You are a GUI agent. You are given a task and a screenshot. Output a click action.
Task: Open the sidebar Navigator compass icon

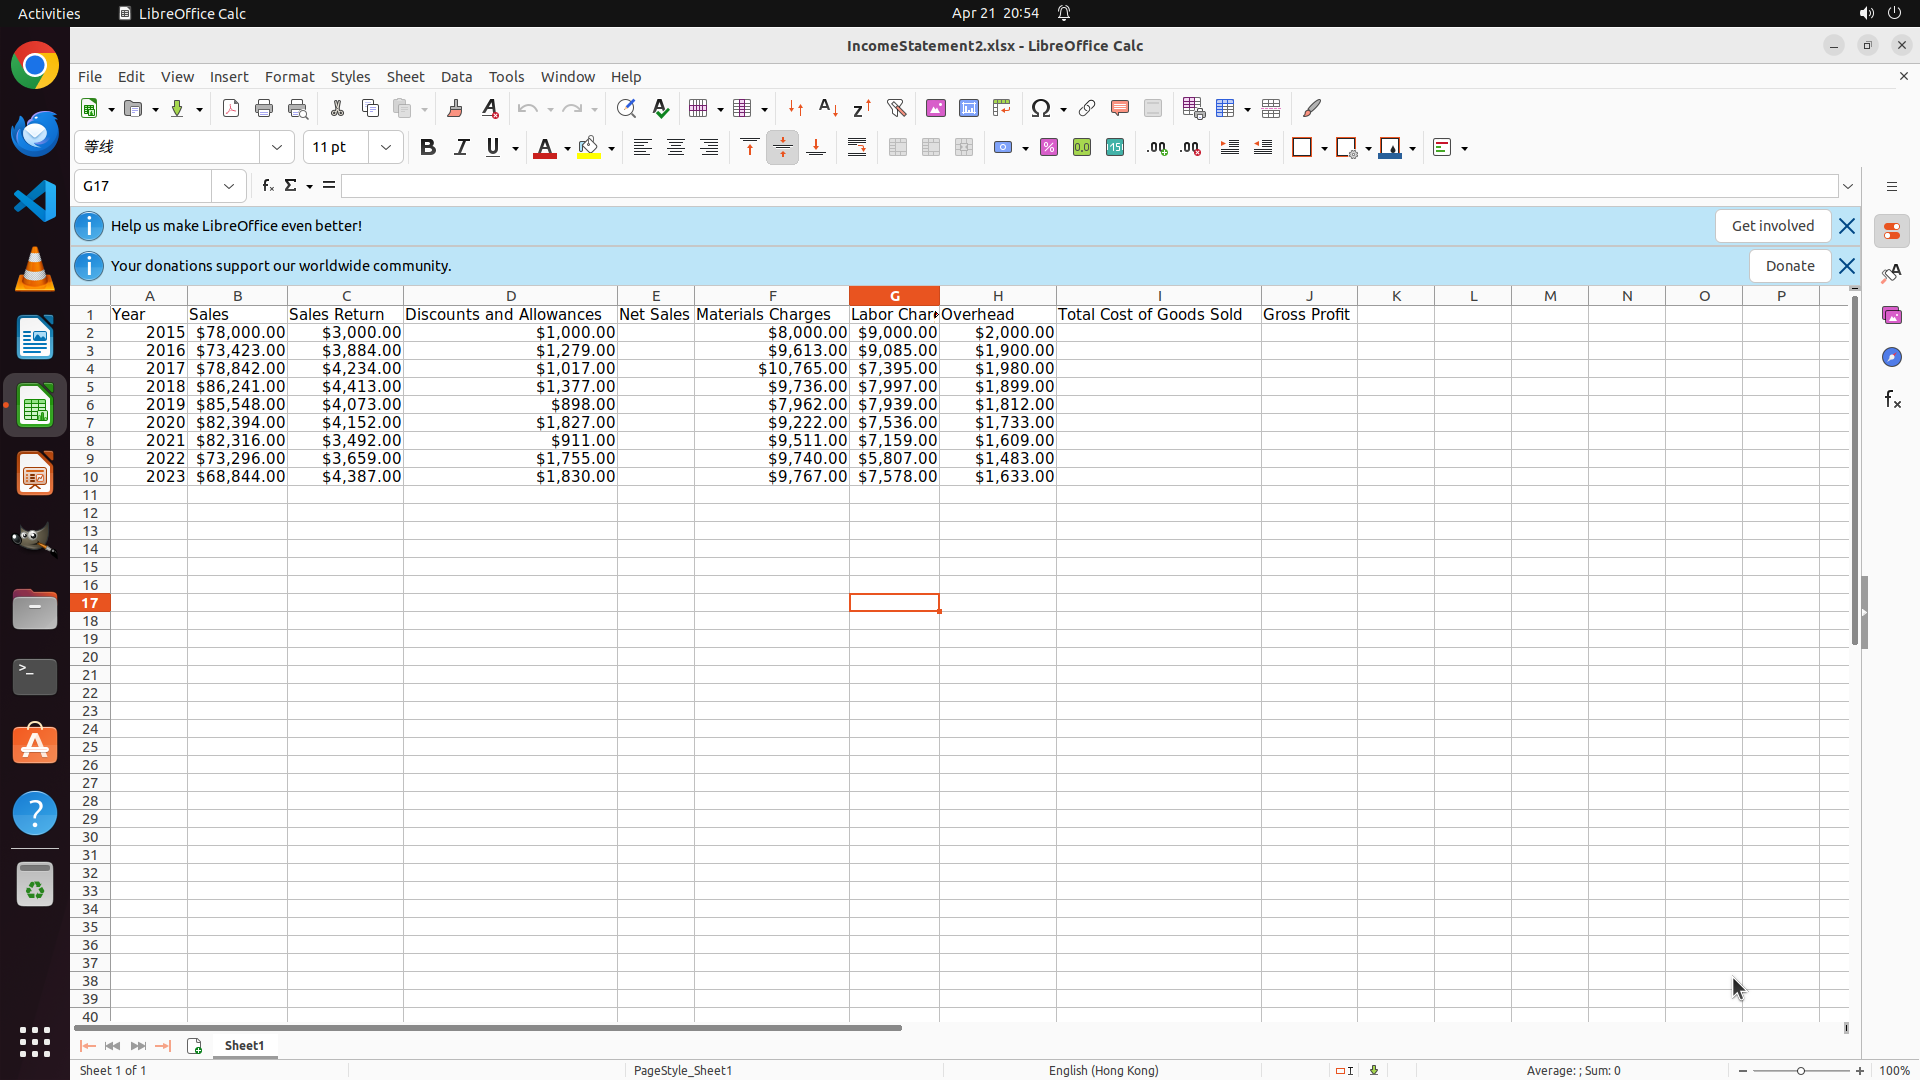pos(1892,358)
